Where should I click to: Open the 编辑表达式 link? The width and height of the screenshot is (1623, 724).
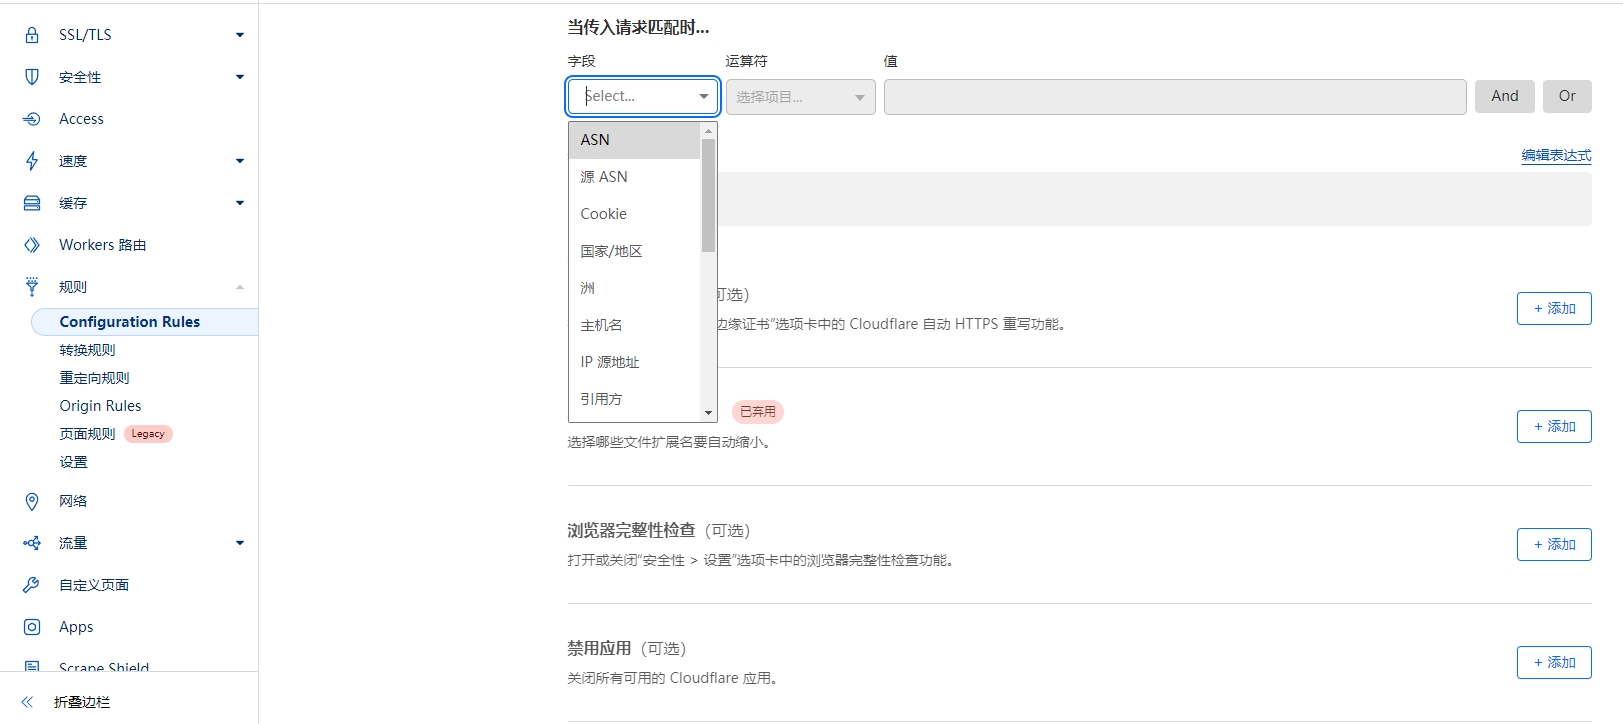coord(1556,155)
